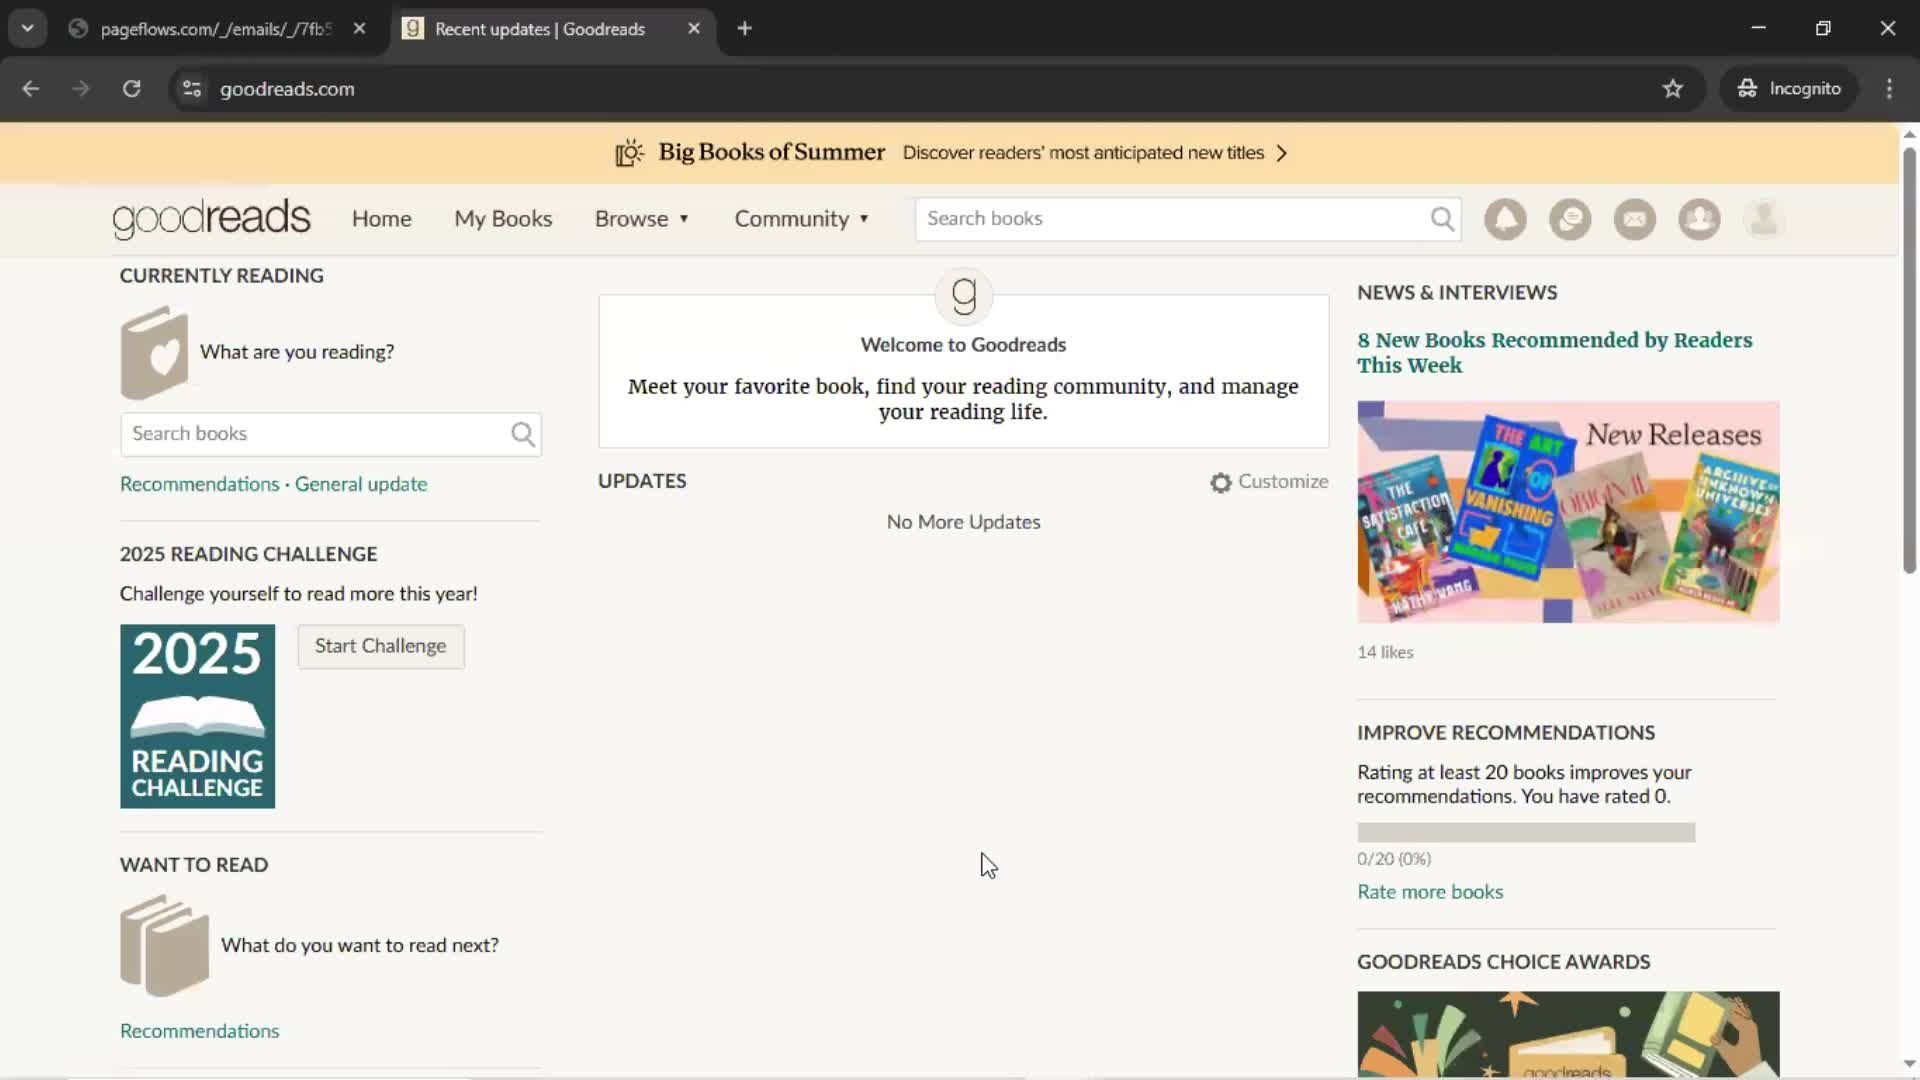1920x1080 pixels.
Task: Click the Big Books of Summer sun icon
Action: click(x=629, y=153)
